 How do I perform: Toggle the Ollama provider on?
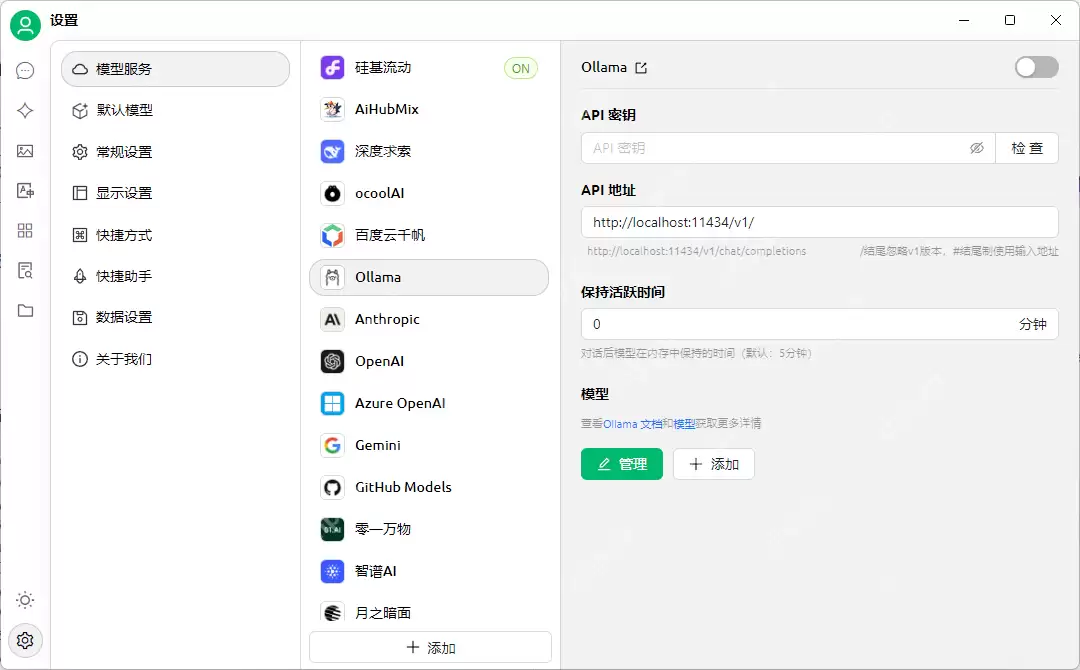[1036, 67]
